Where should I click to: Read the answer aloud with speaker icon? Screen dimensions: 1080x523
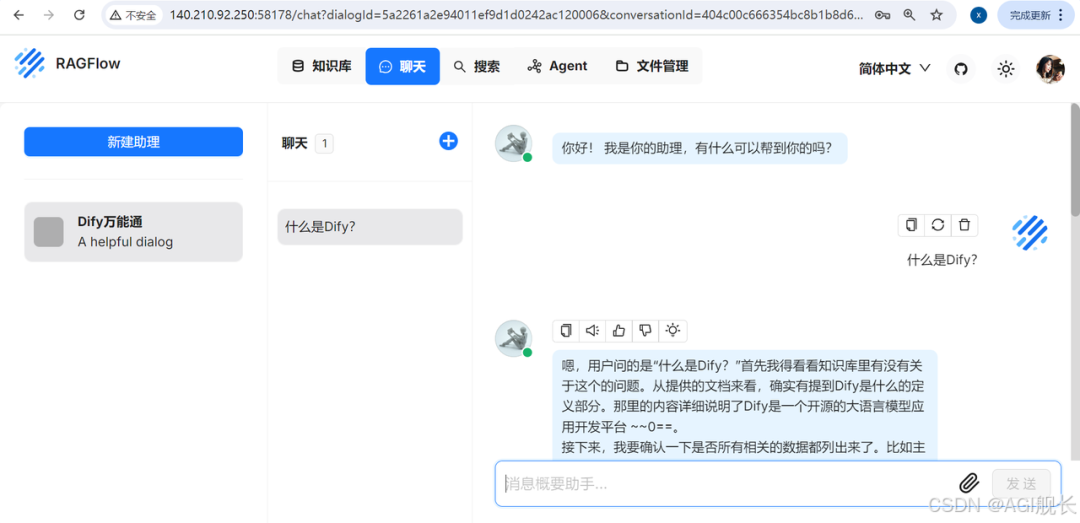592,331
